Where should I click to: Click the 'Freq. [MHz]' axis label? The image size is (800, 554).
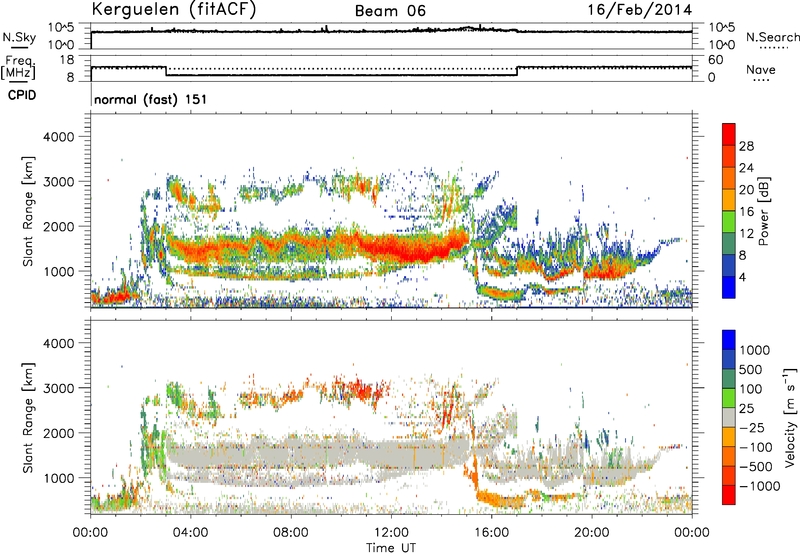pyautogui.click(x=19, y=67)
